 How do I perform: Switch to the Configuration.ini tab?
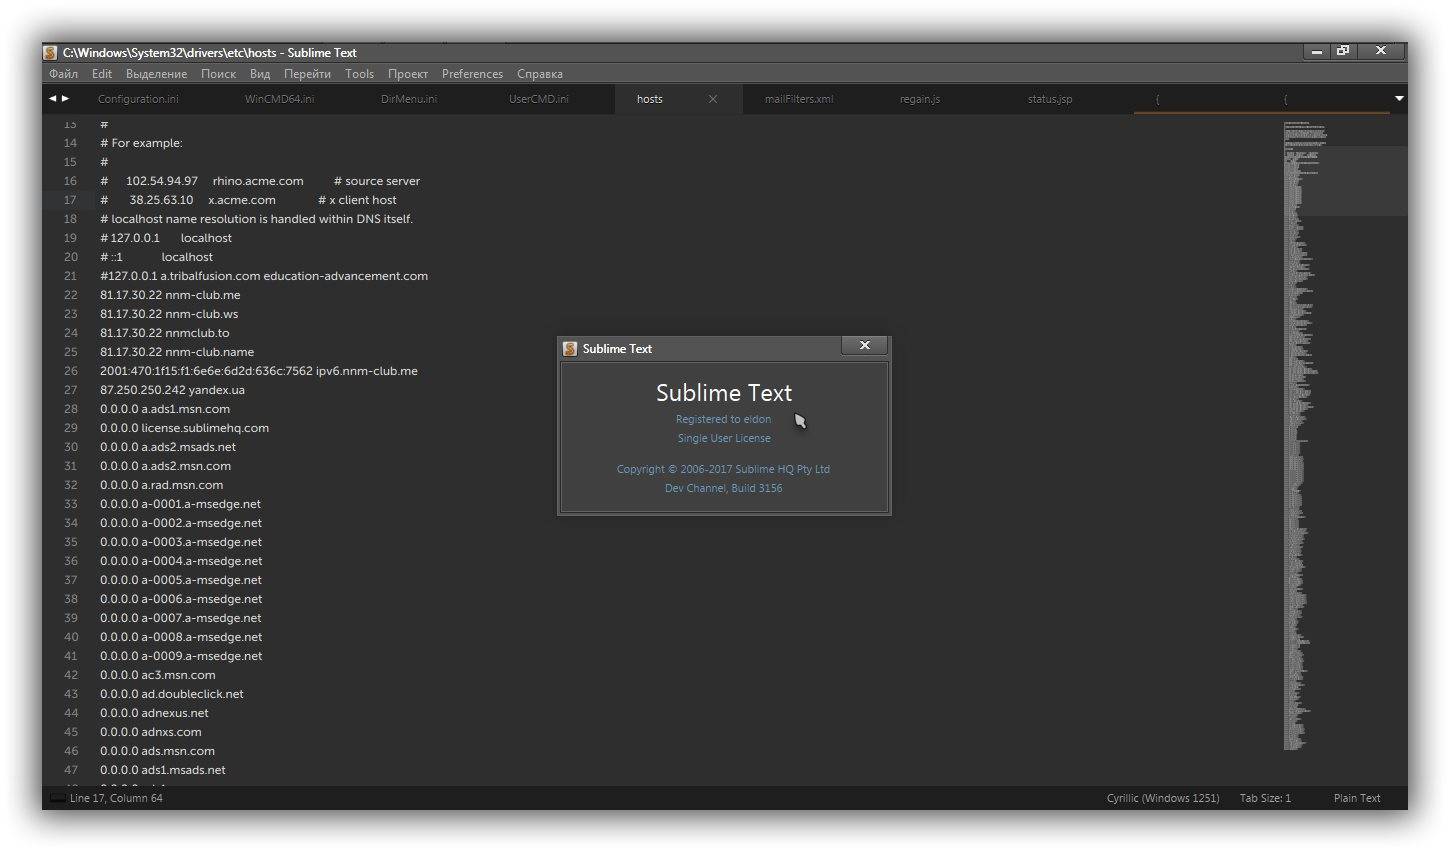pyautogui.click(x=138, y=99)
